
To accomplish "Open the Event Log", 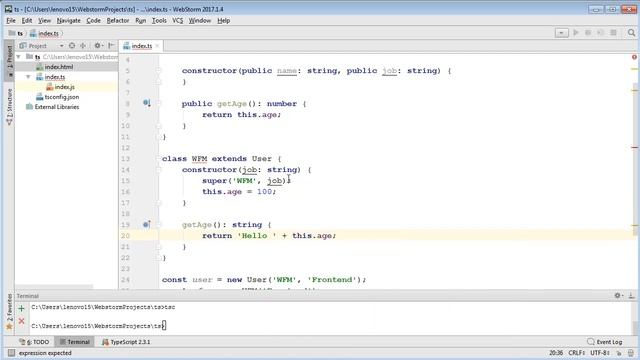I will click(x=604, y=342).
